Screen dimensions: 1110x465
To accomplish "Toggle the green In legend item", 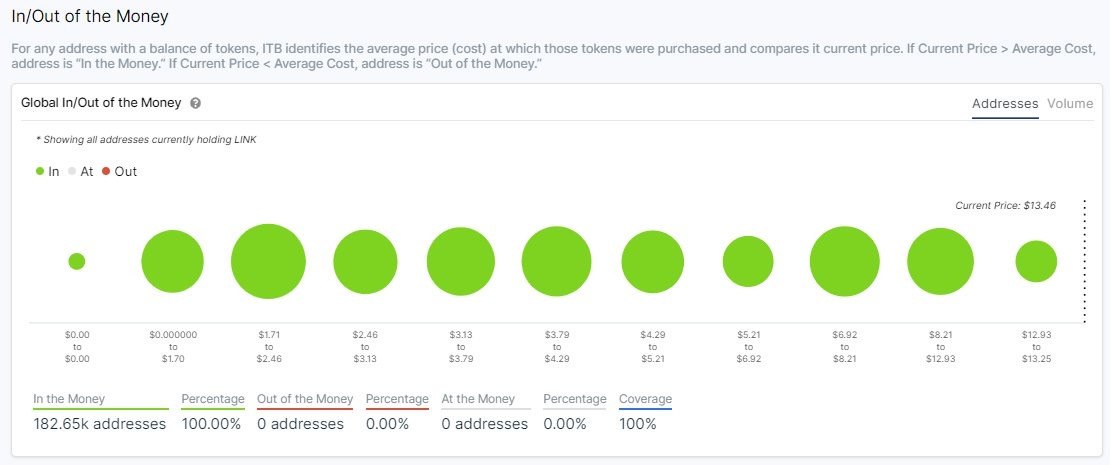I will [x=47, y=171].
